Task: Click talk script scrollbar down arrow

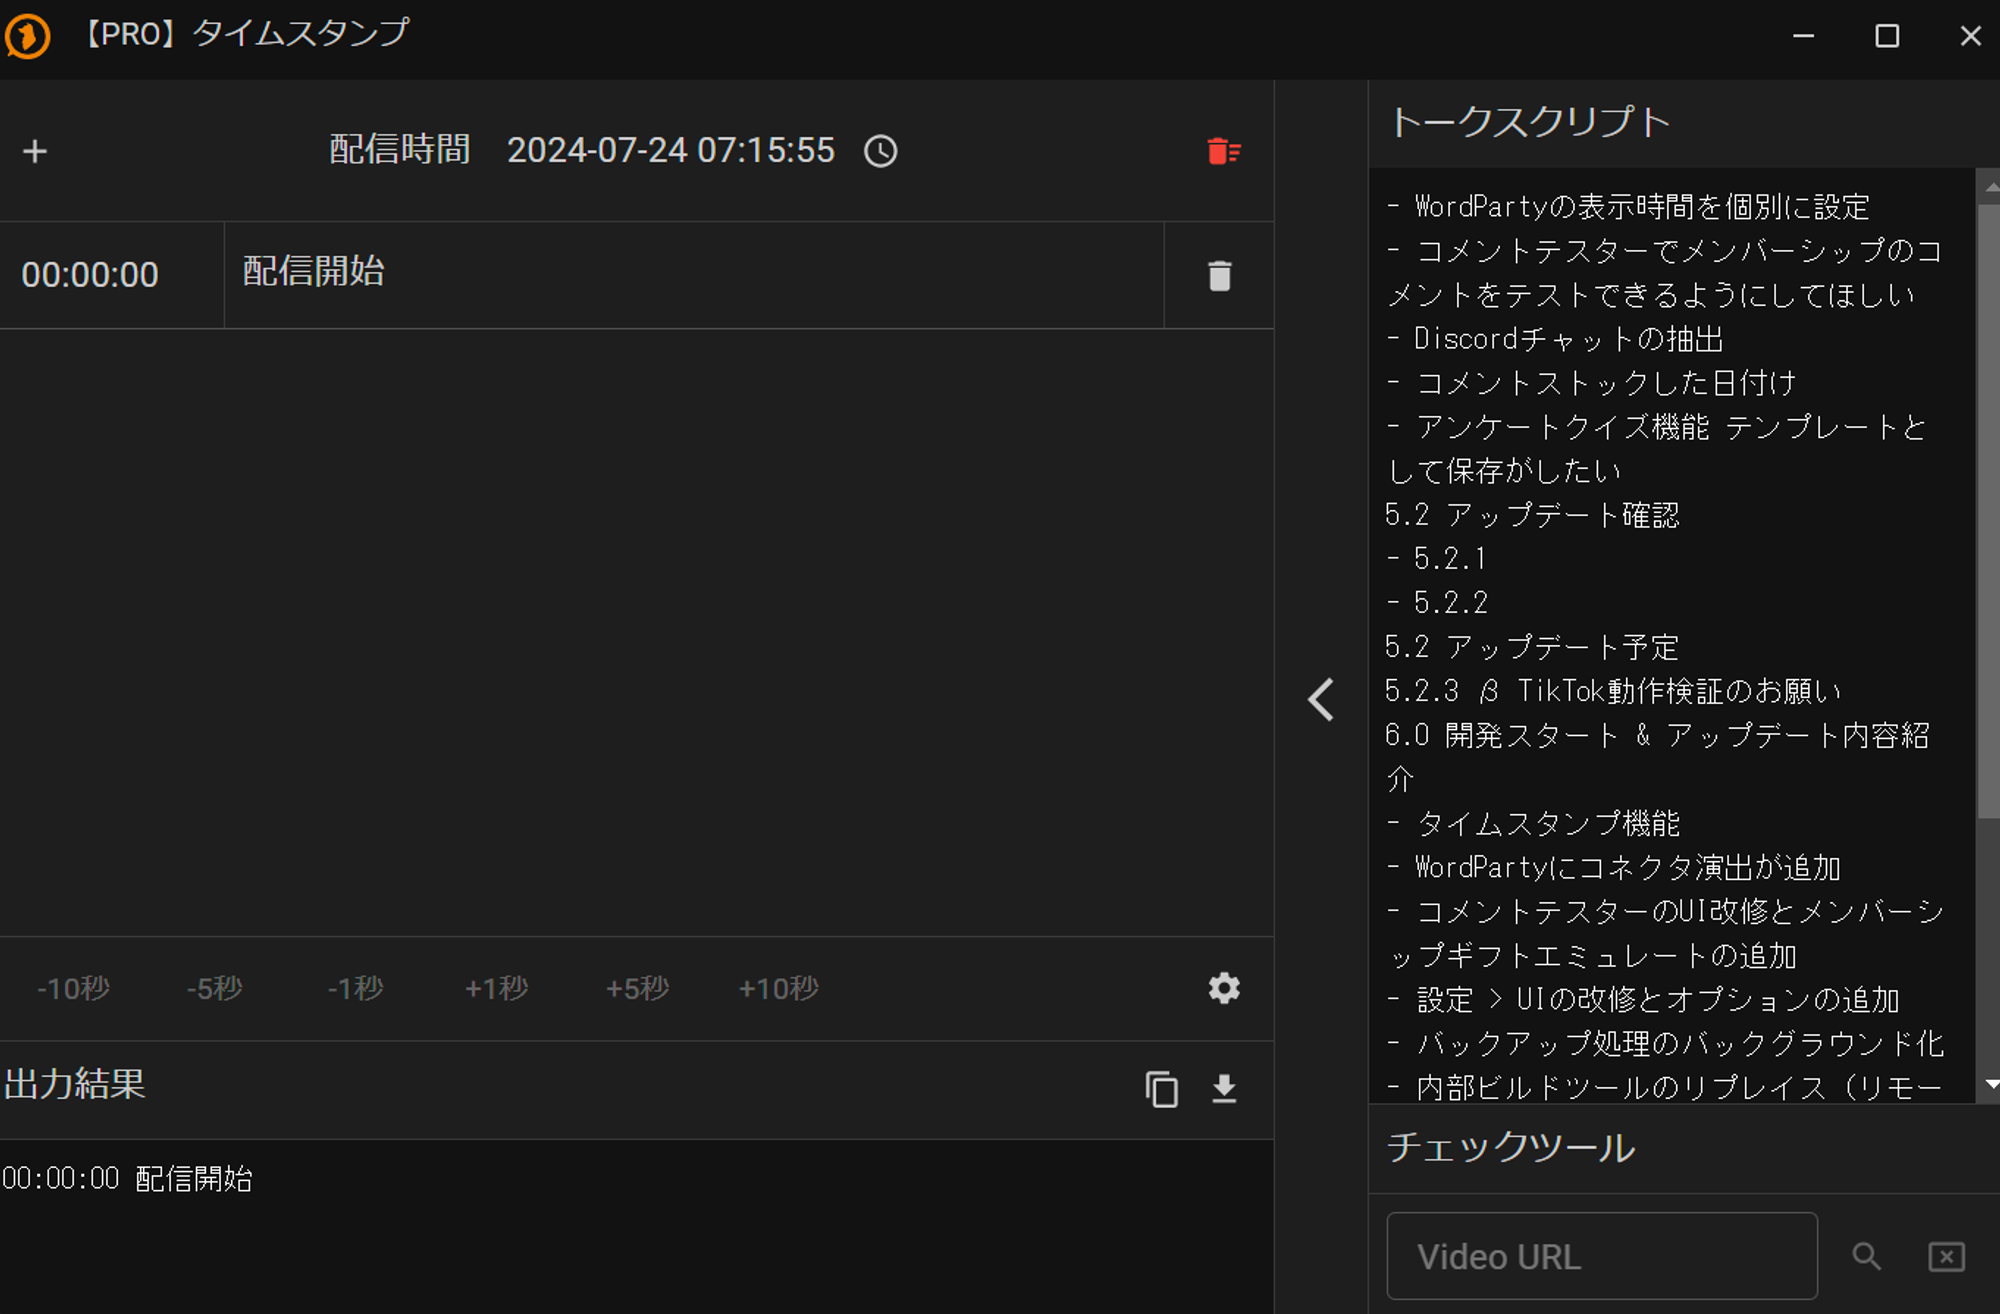Action: [1990, 1085]
